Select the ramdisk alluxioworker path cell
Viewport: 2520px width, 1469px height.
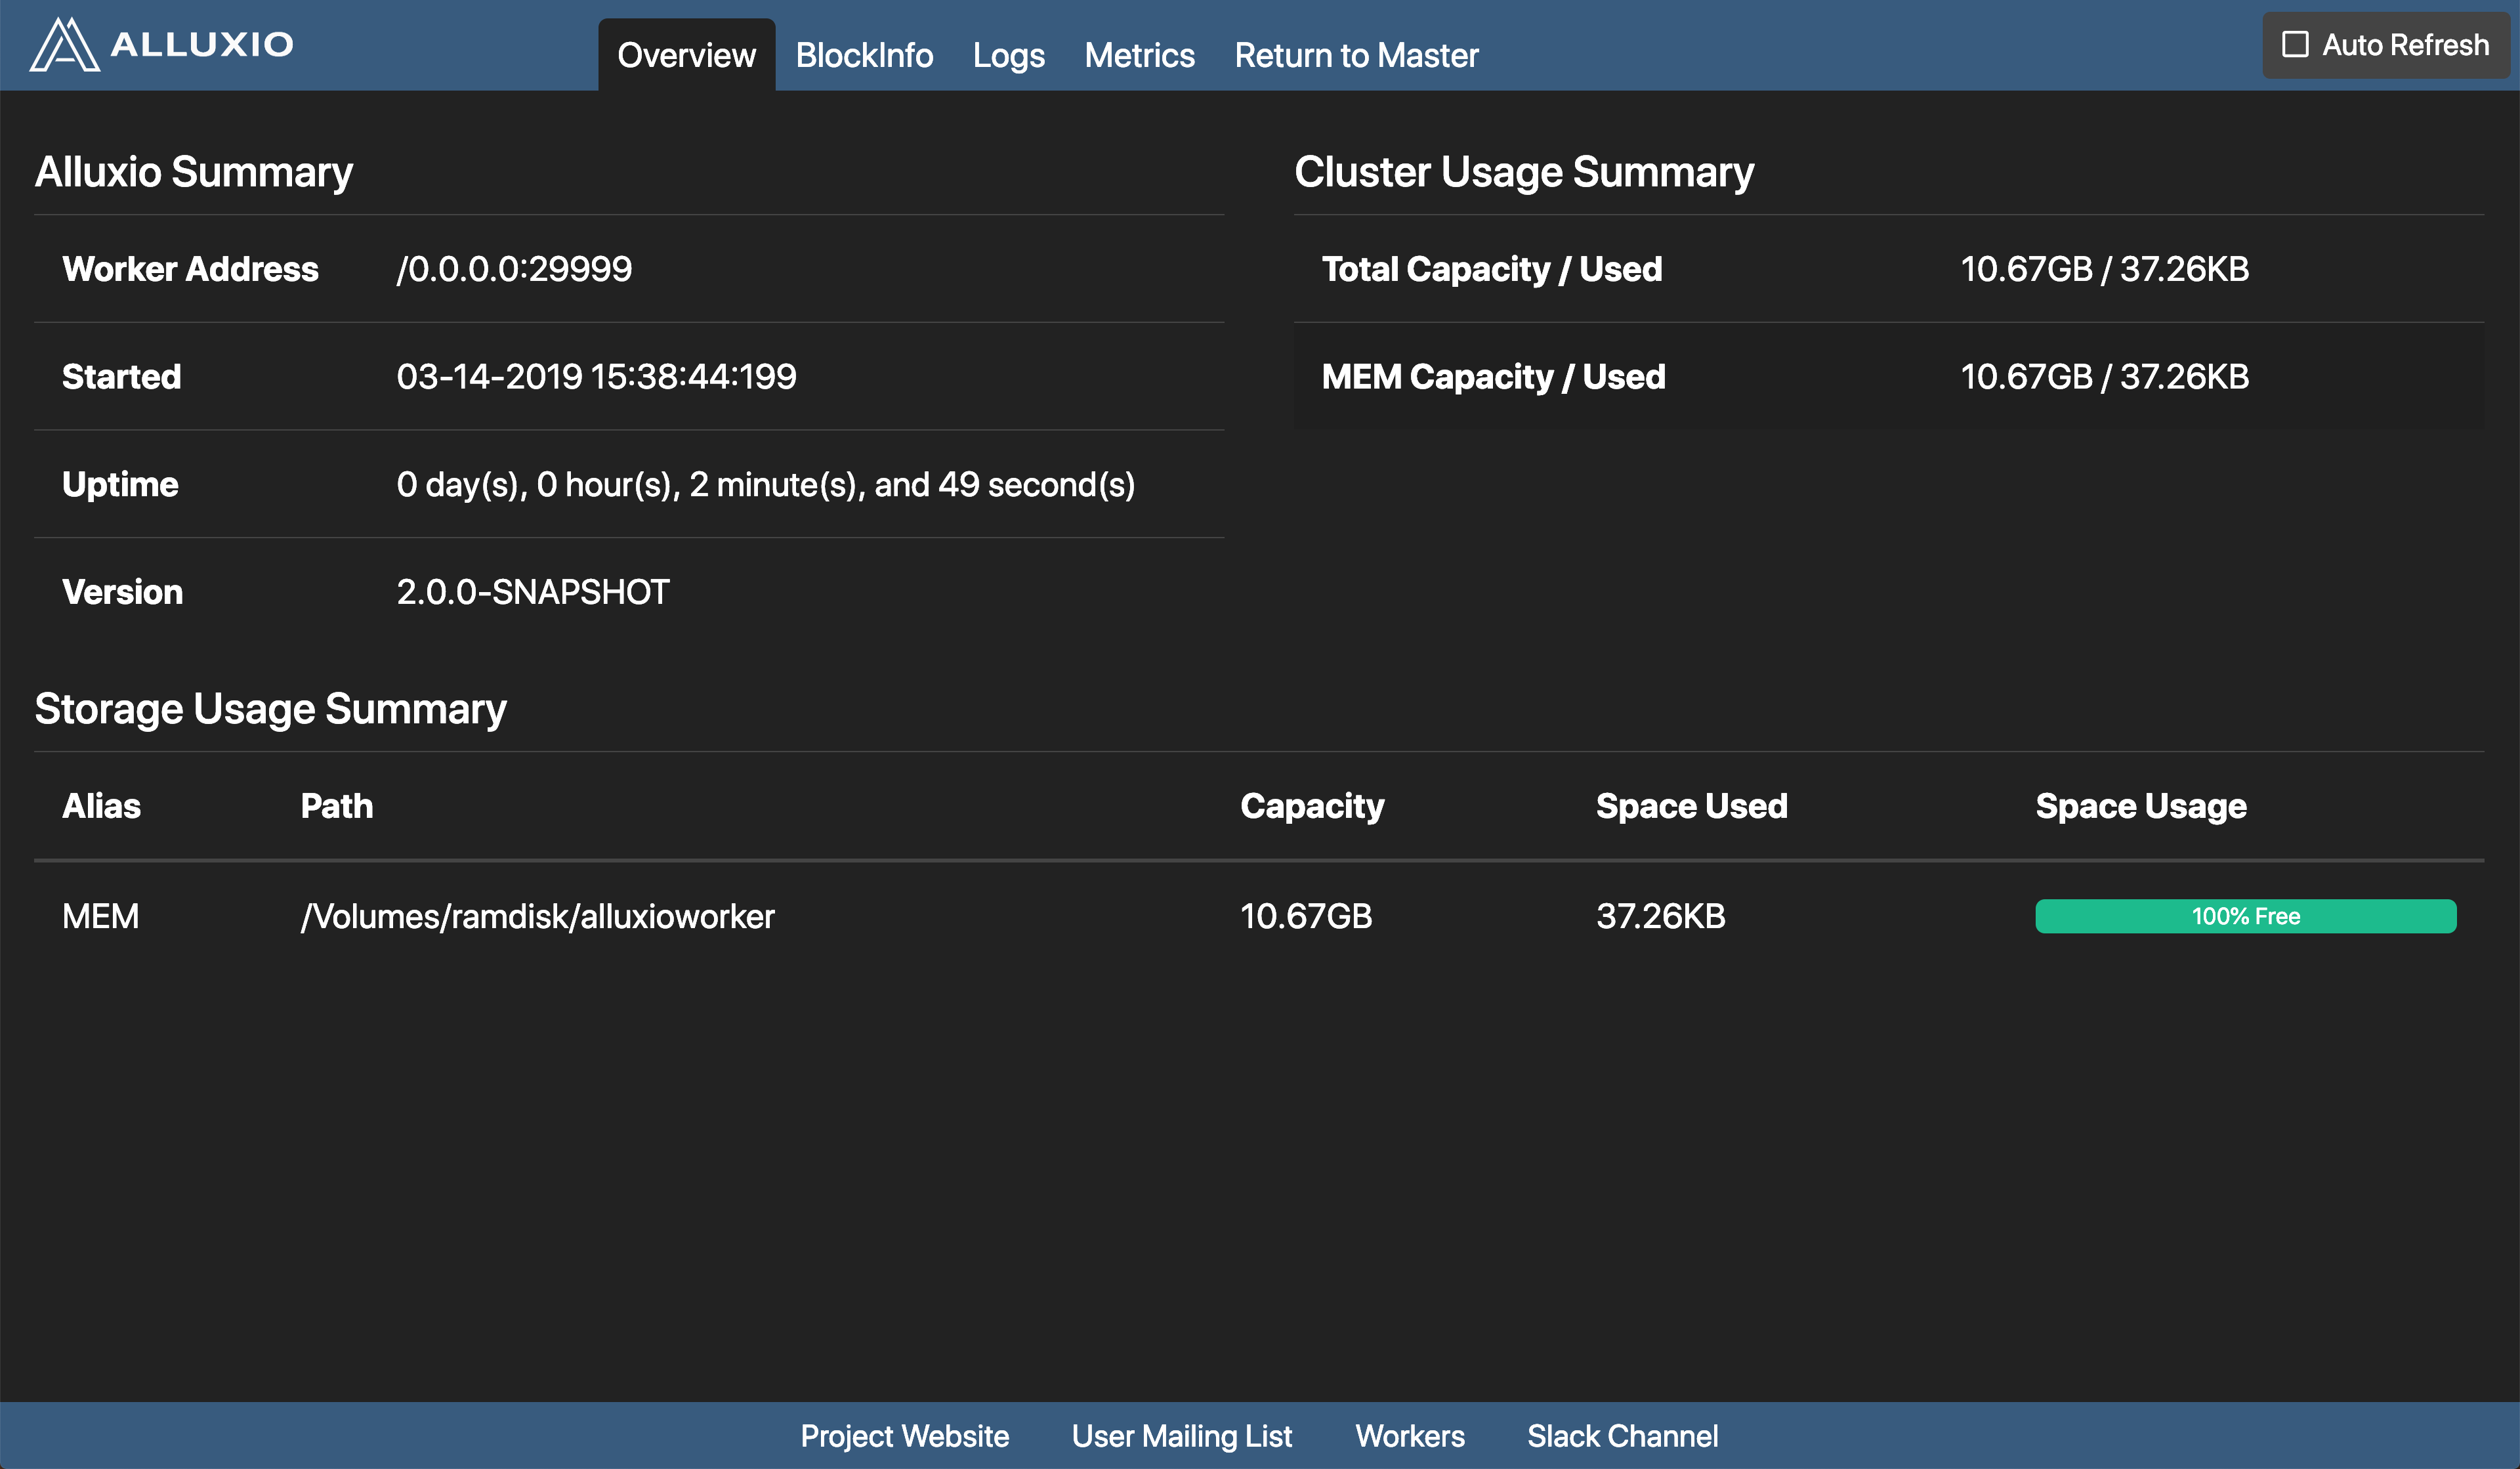(x=537, y=916)
